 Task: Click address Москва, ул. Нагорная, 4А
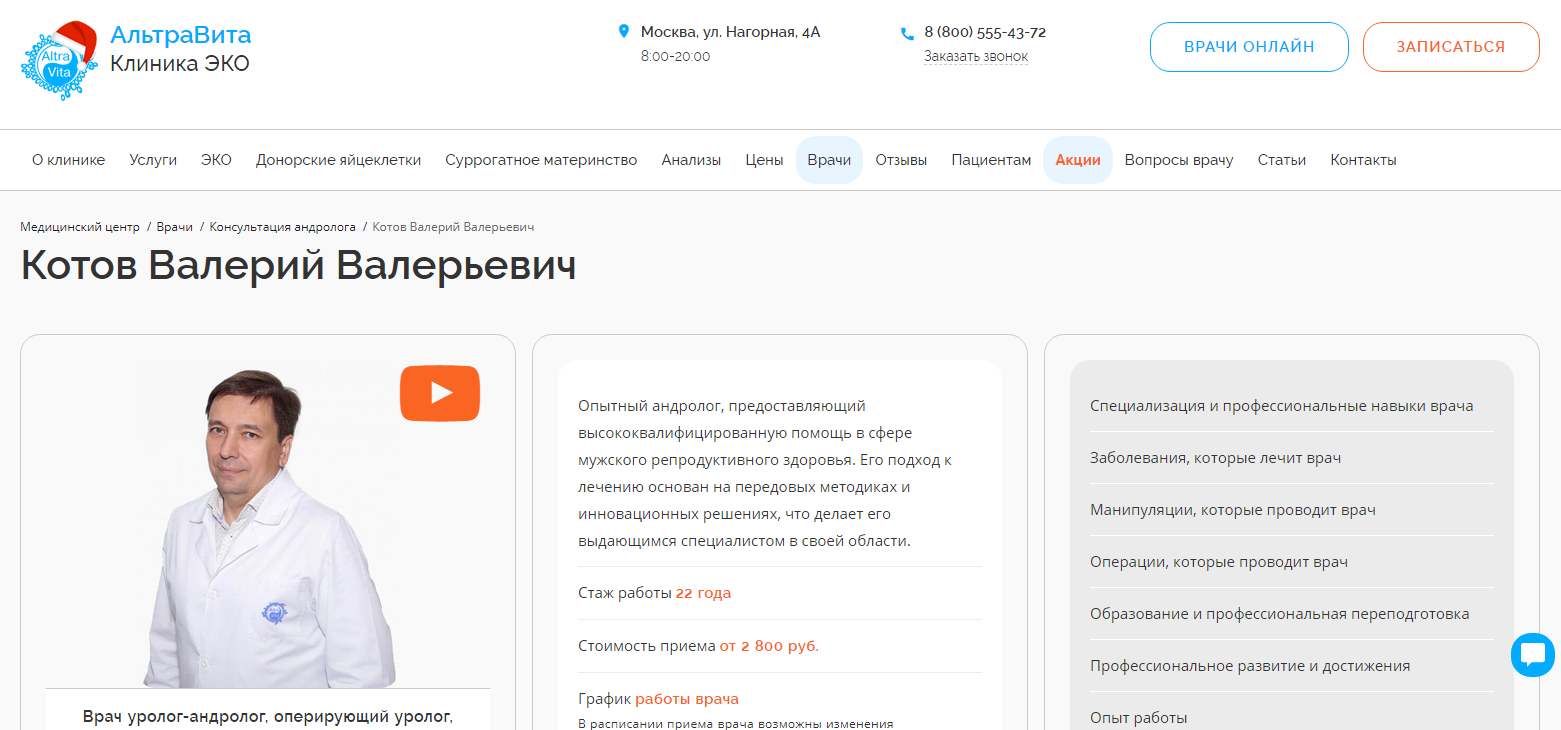pos(730,32)
